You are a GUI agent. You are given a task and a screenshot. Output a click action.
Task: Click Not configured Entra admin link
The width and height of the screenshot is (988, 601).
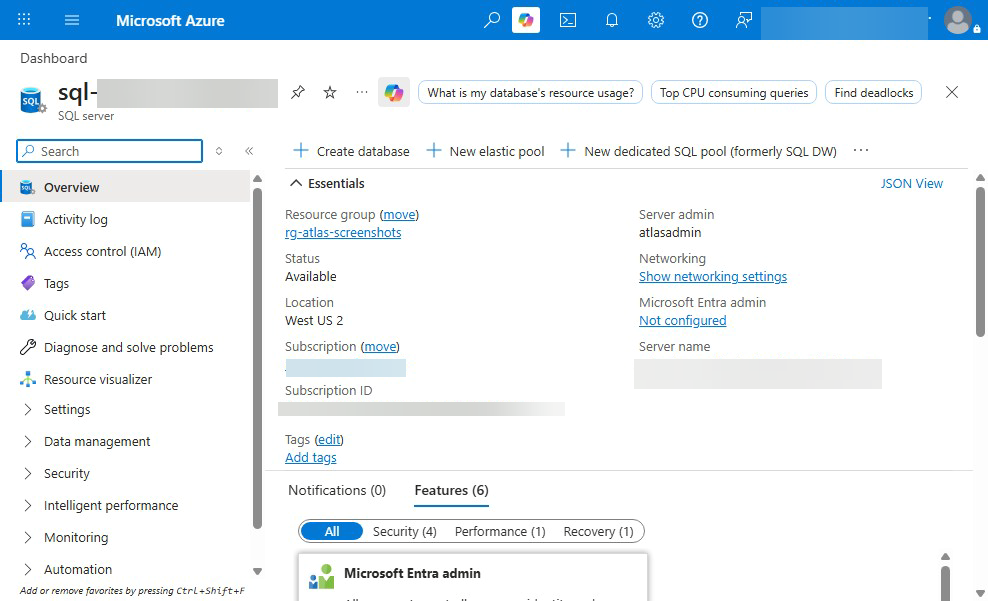point(682,321)
